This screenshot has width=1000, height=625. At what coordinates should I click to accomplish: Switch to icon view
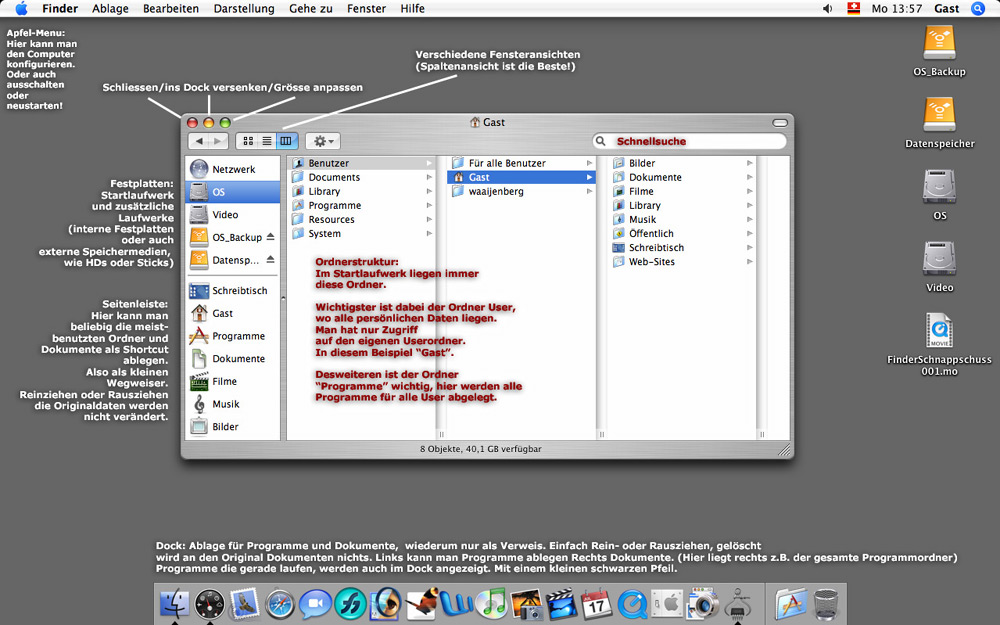(248, 141)
